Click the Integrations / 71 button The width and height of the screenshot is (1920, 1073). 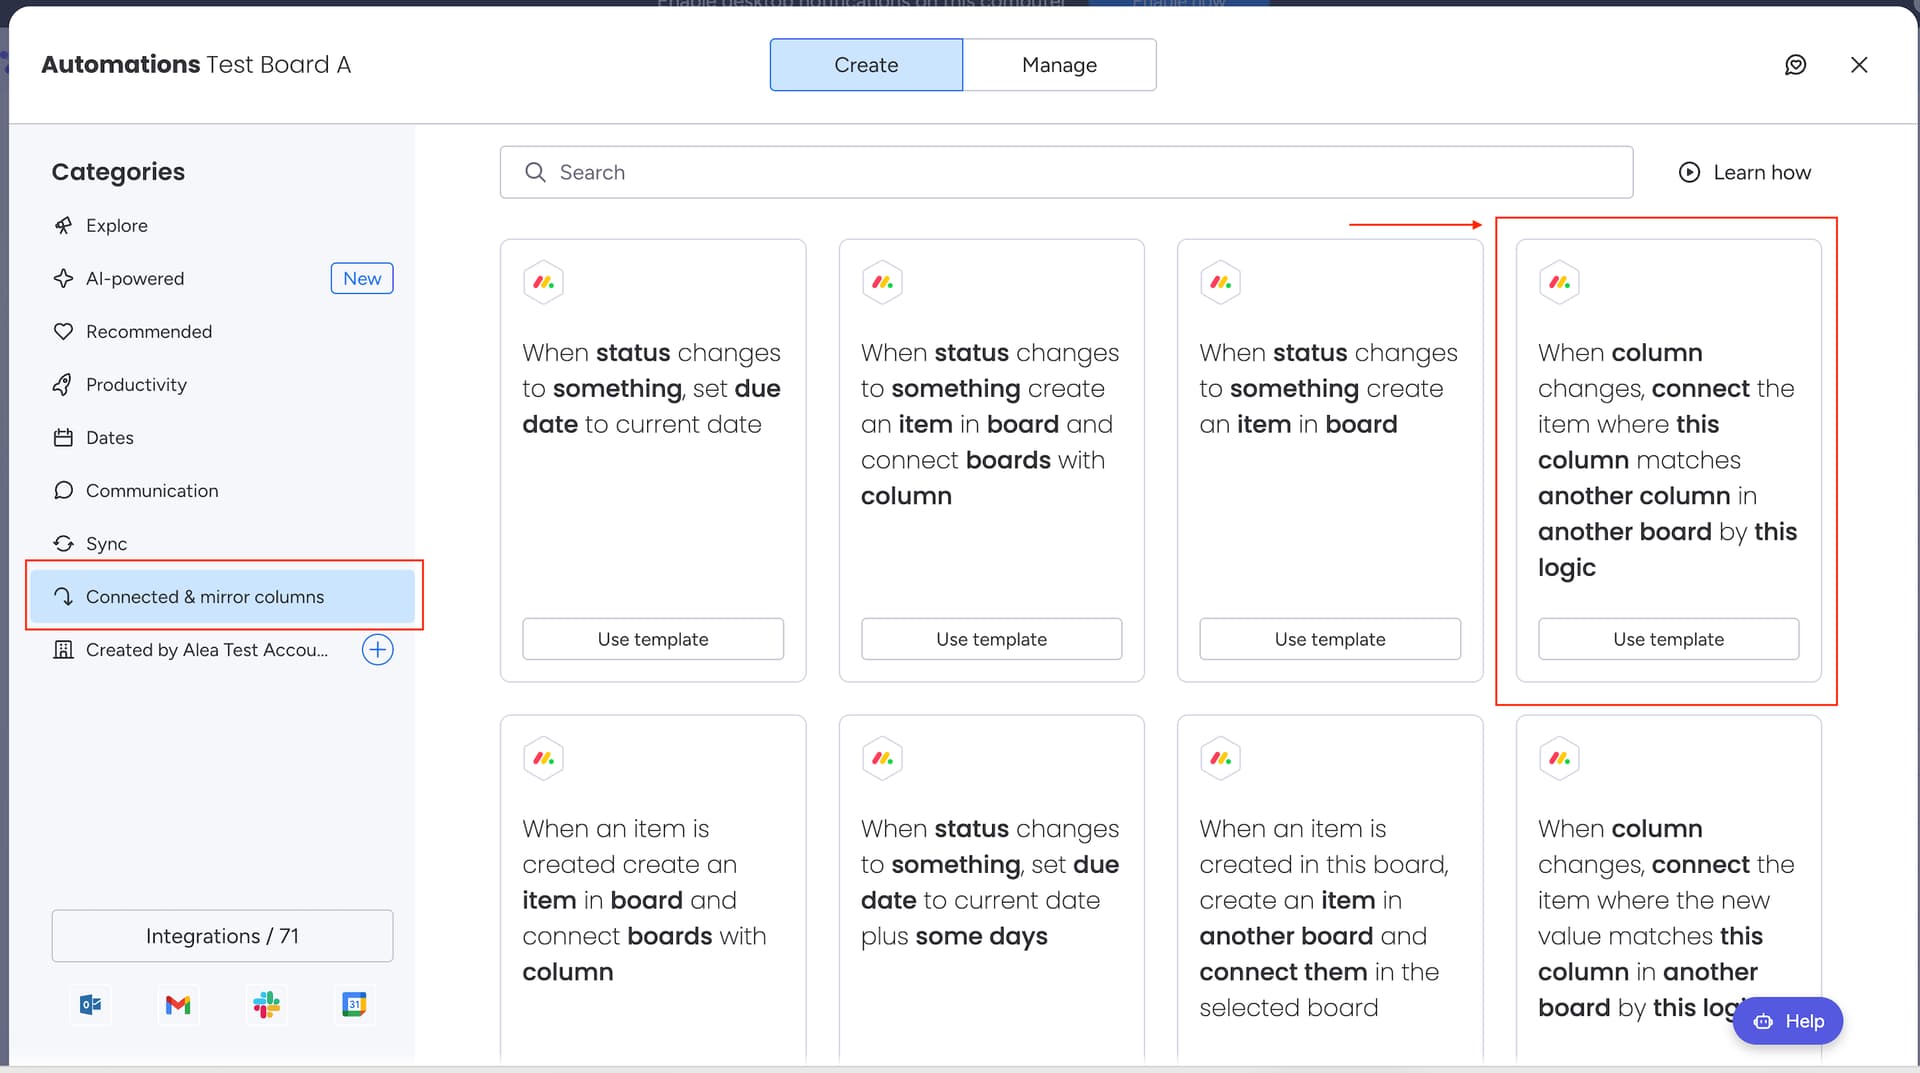(222, 936)
